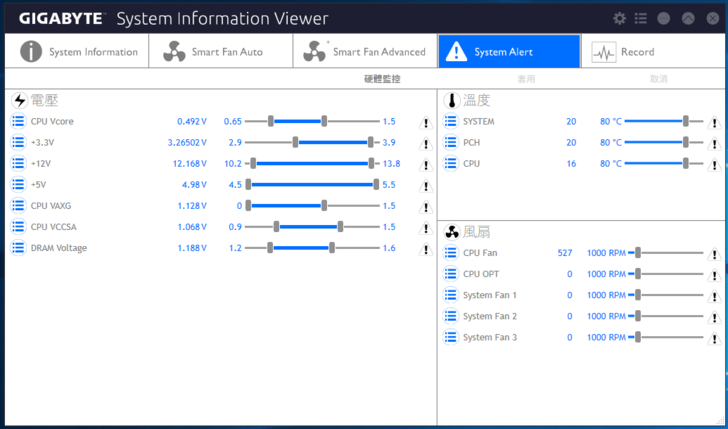Toggle the alert warning for +5V

(x=425, y=186)
